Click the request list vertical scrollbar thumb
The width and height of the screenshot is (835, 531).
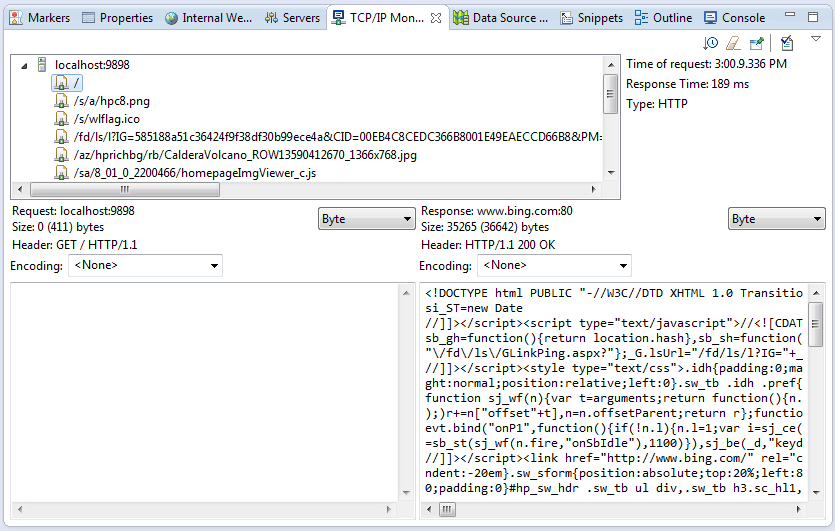(x=610, y=94)
